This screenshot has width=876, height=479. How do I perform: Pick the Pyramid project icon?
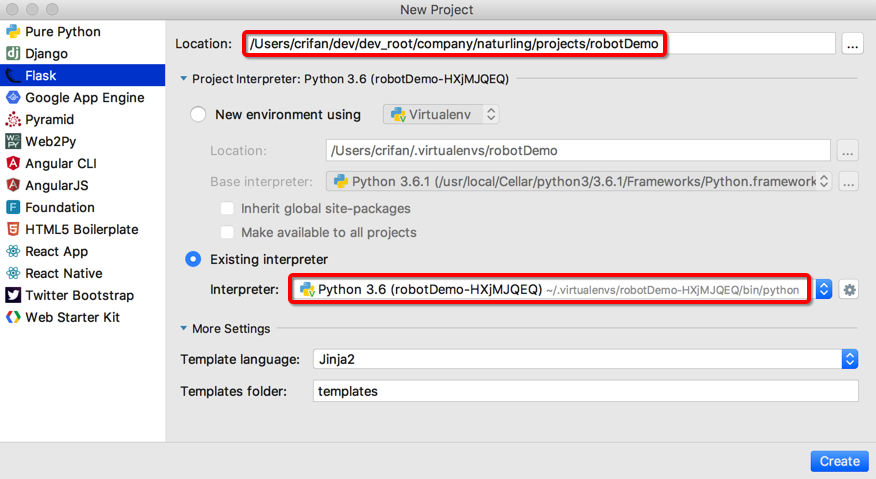coord(14,119)
